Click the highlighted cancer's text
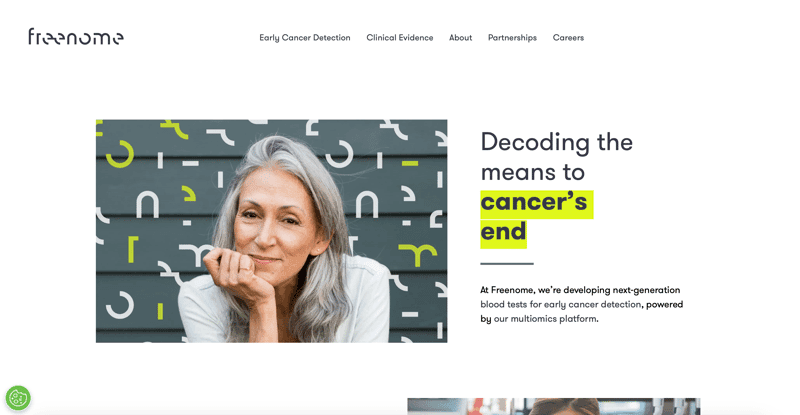Image resolution: width=800 pixels, height=415 pixels. 537,204
